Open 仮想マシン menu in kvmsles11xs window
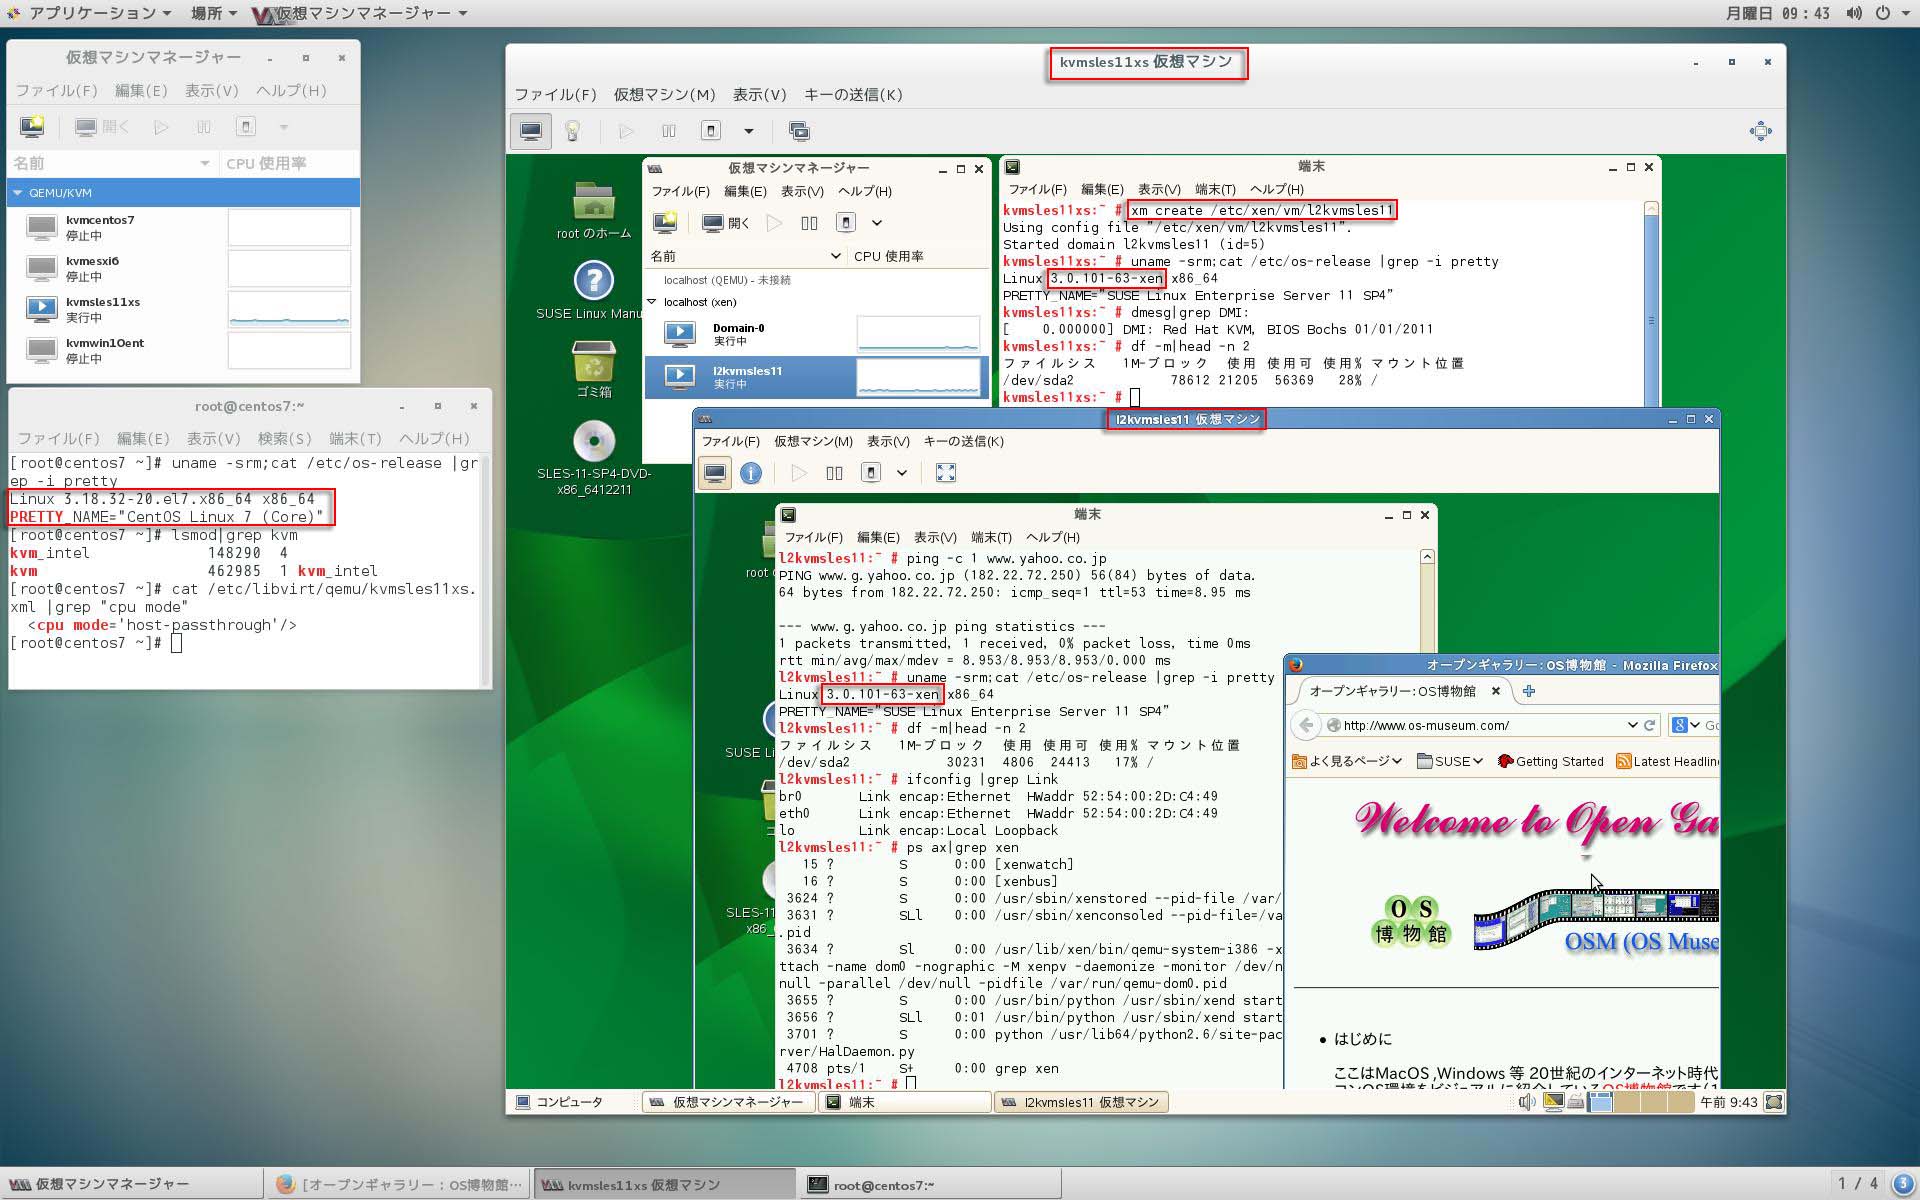The height and width of the screenshot is (1200, 1920). point(664,95)
